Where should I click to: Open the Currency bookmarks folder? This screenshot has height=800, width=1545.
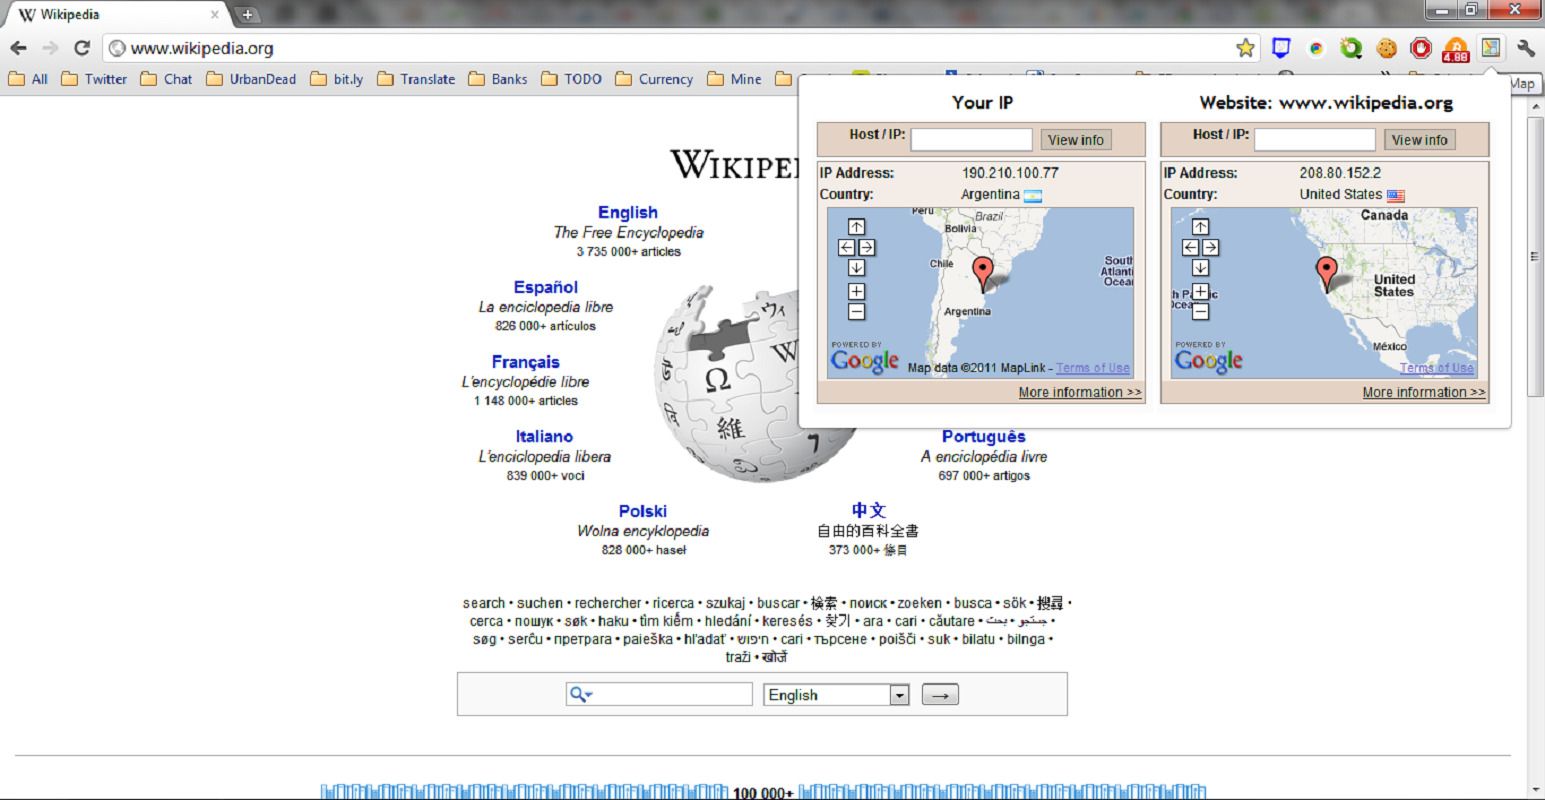click(655, 79)
